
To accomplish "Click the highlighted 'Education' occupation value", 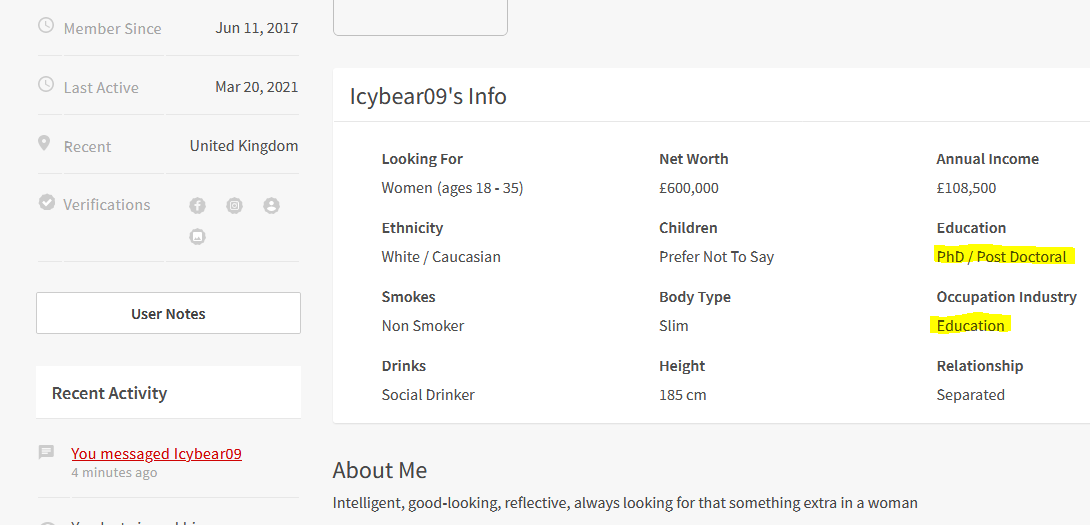I will tap(970, 326).
